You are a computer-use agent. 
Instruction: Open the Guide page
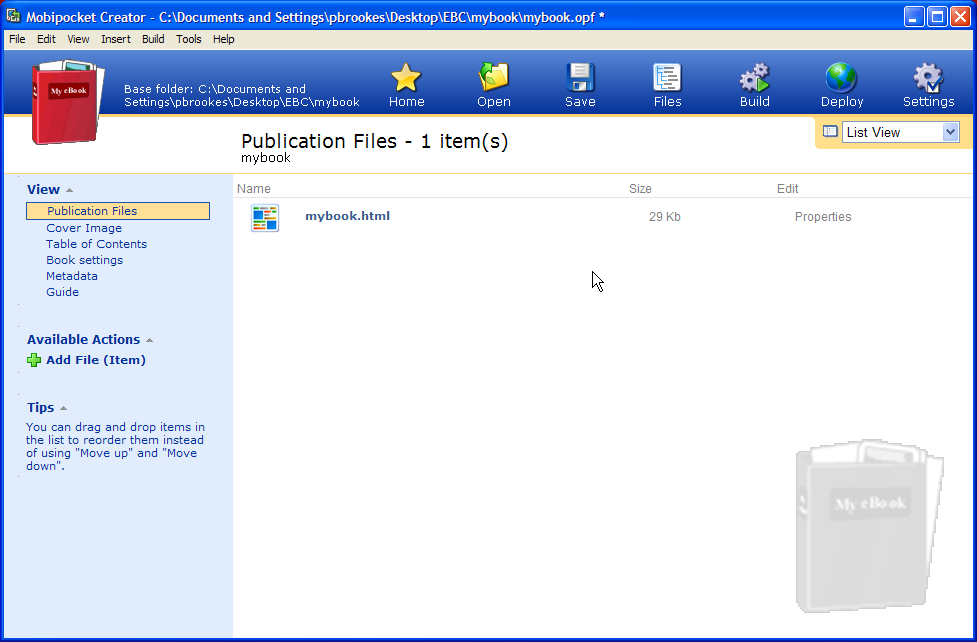pos(62,292)
